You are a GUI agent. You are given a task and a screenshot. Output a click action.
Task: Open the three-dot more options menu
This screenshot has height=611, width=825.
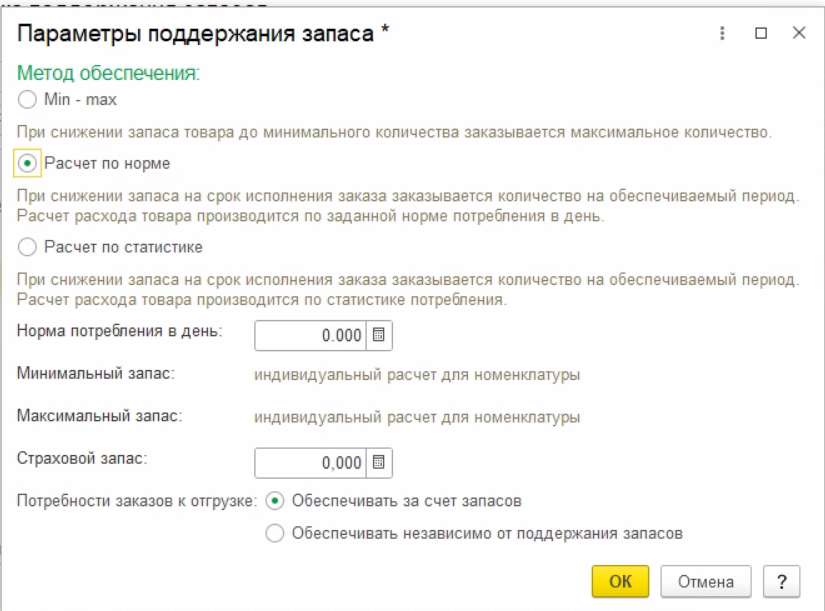722,33
